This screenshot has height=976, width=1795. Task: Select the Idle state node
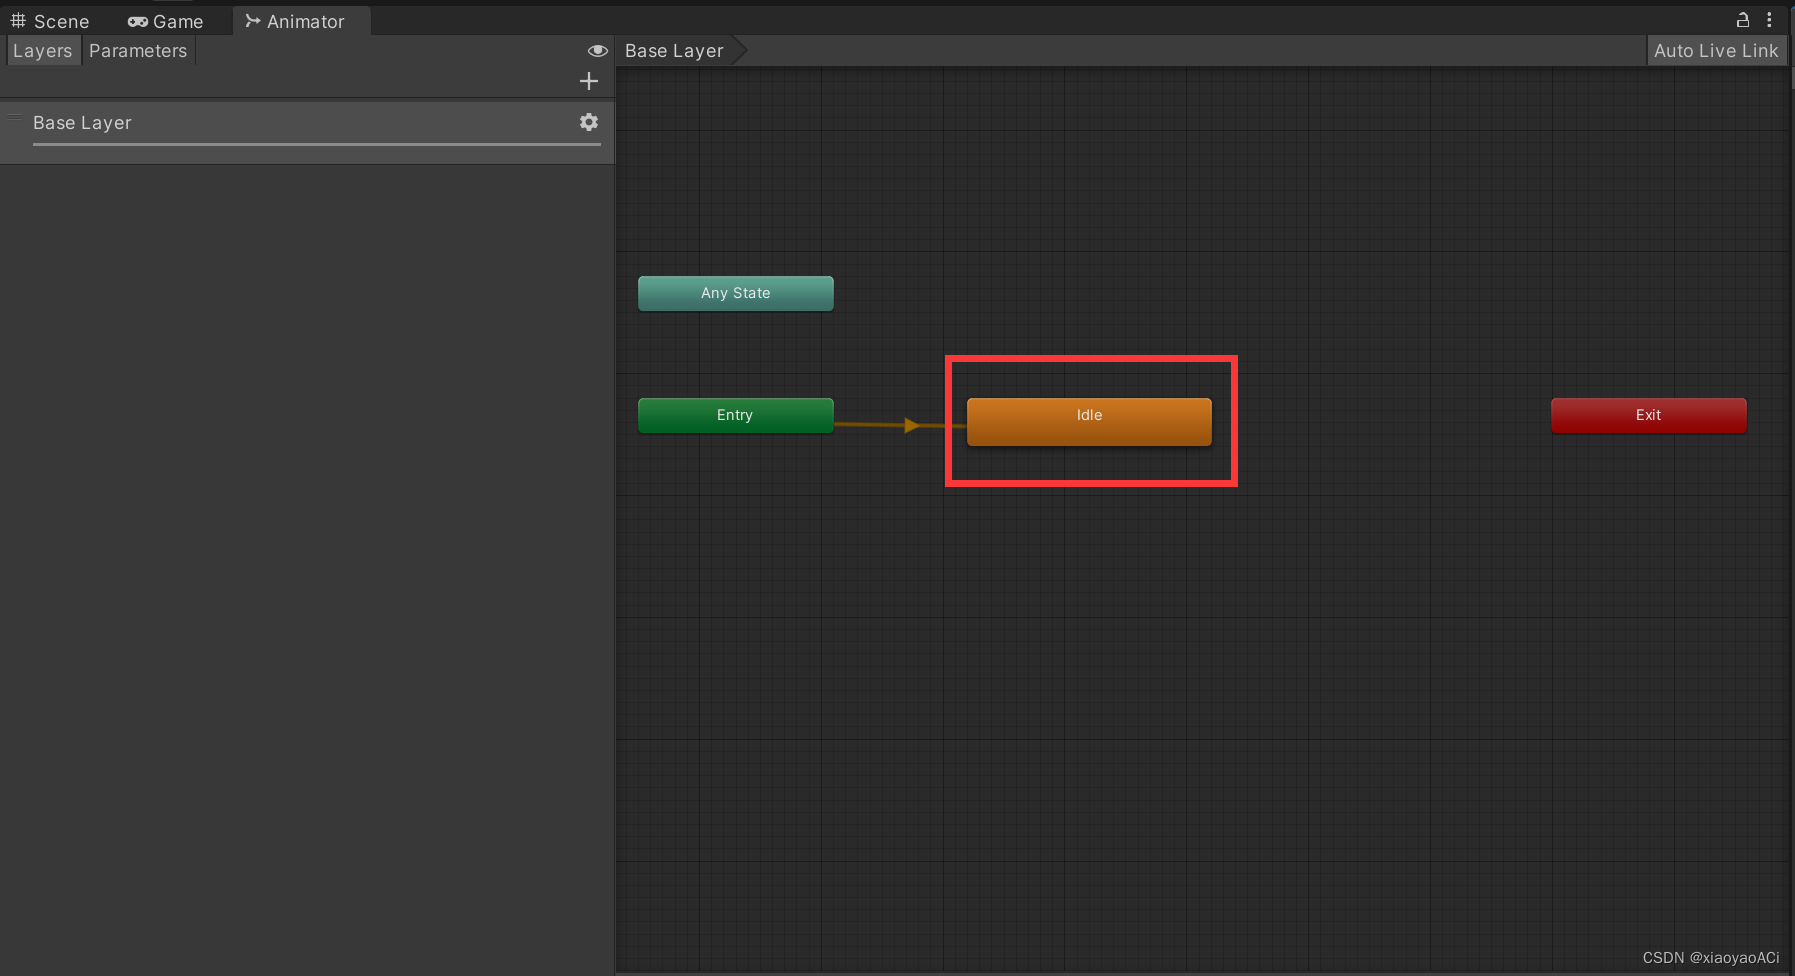(1089, 421)
